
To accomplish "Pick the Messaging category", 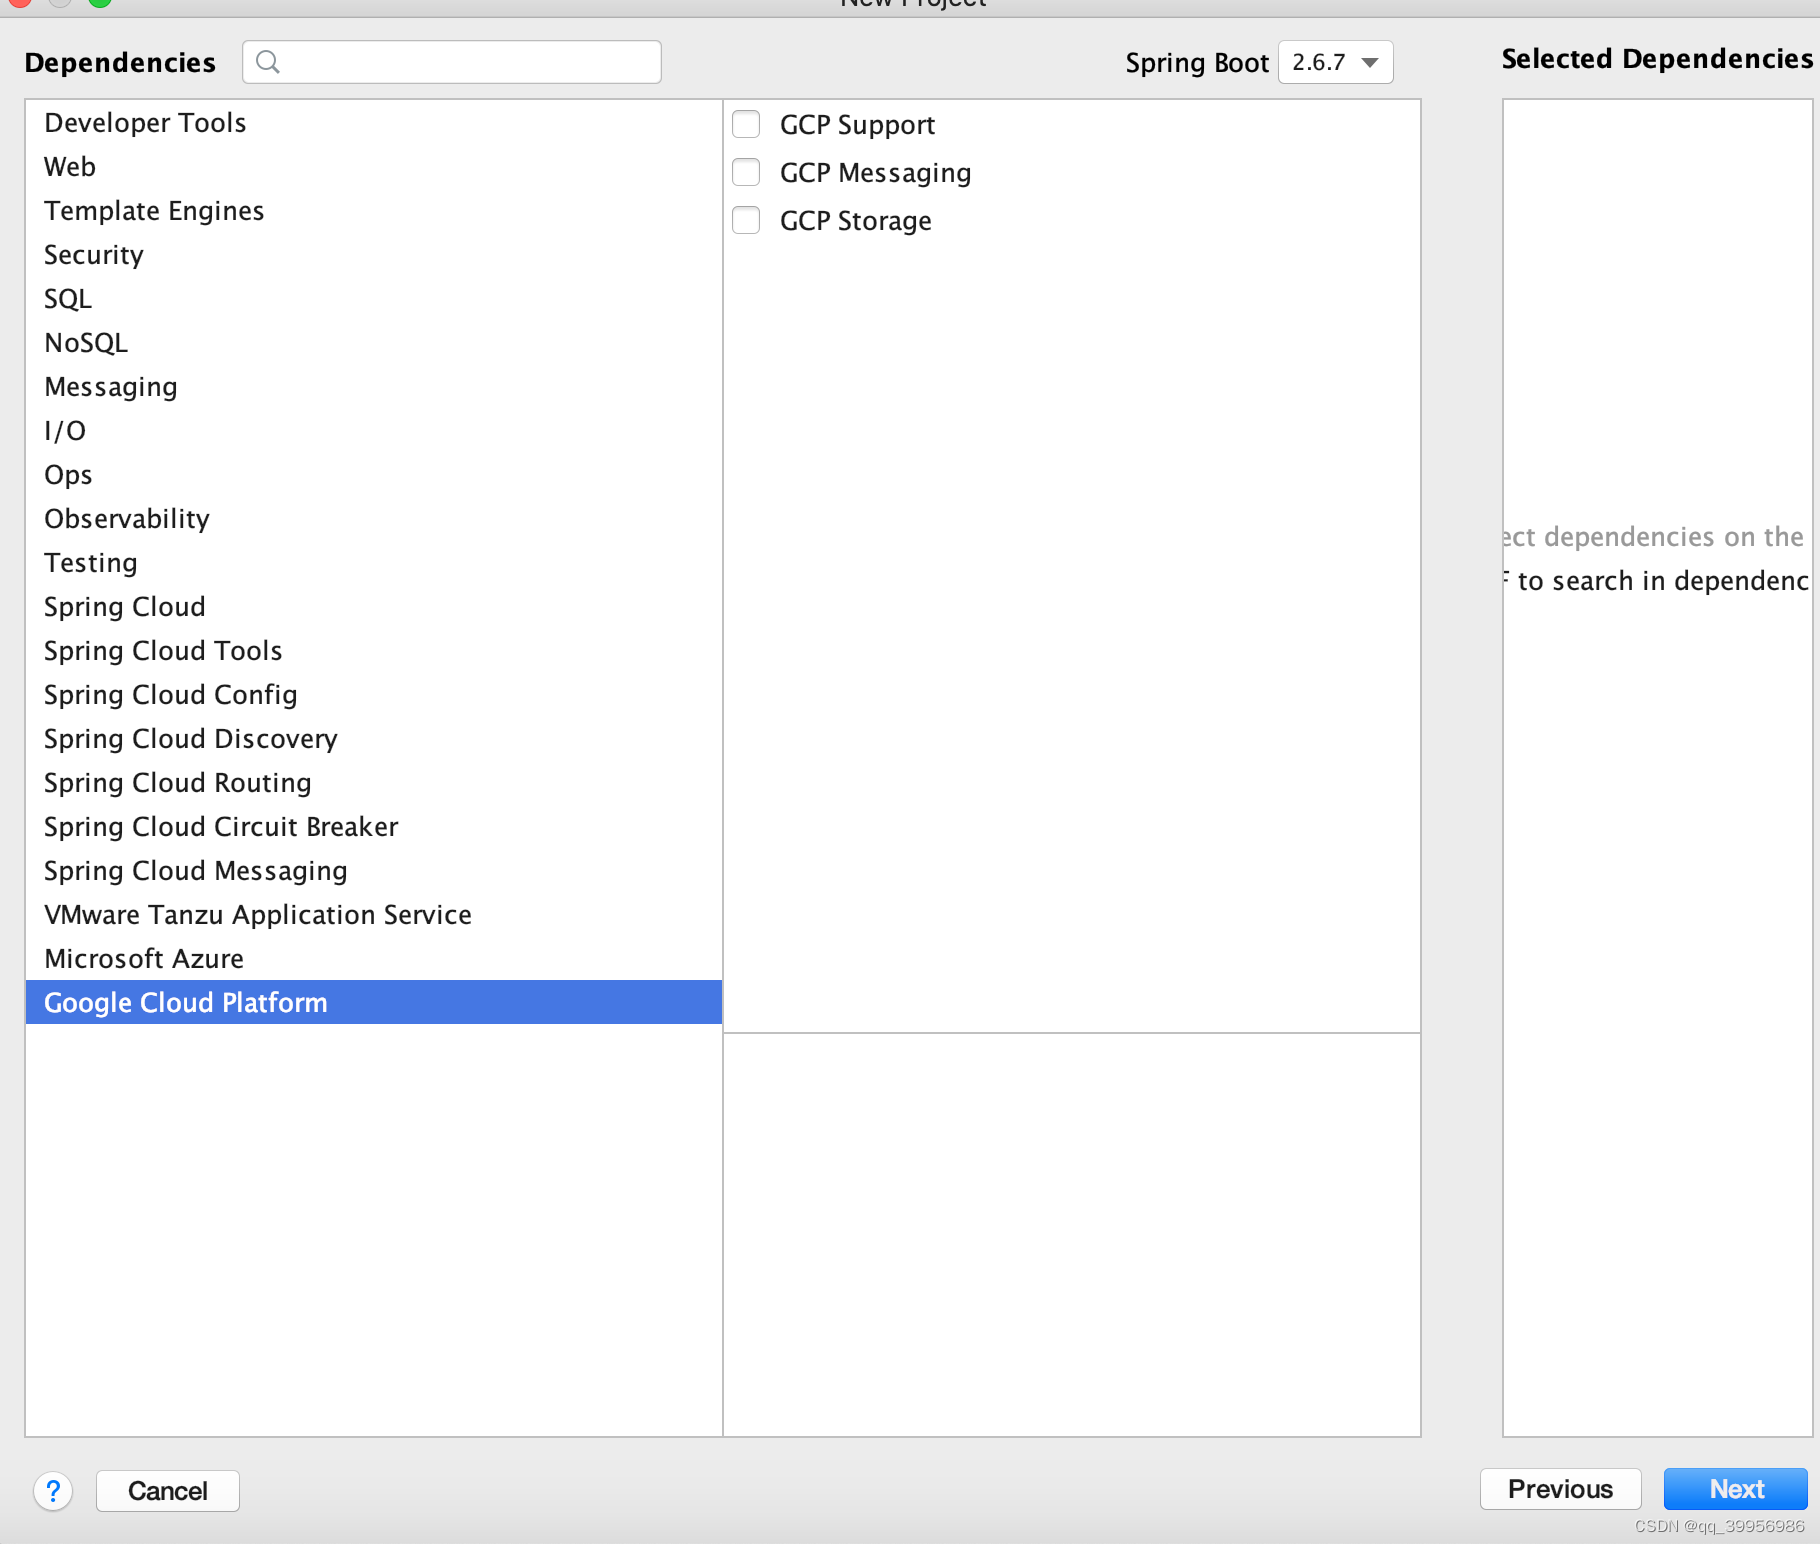I will 374,387.
